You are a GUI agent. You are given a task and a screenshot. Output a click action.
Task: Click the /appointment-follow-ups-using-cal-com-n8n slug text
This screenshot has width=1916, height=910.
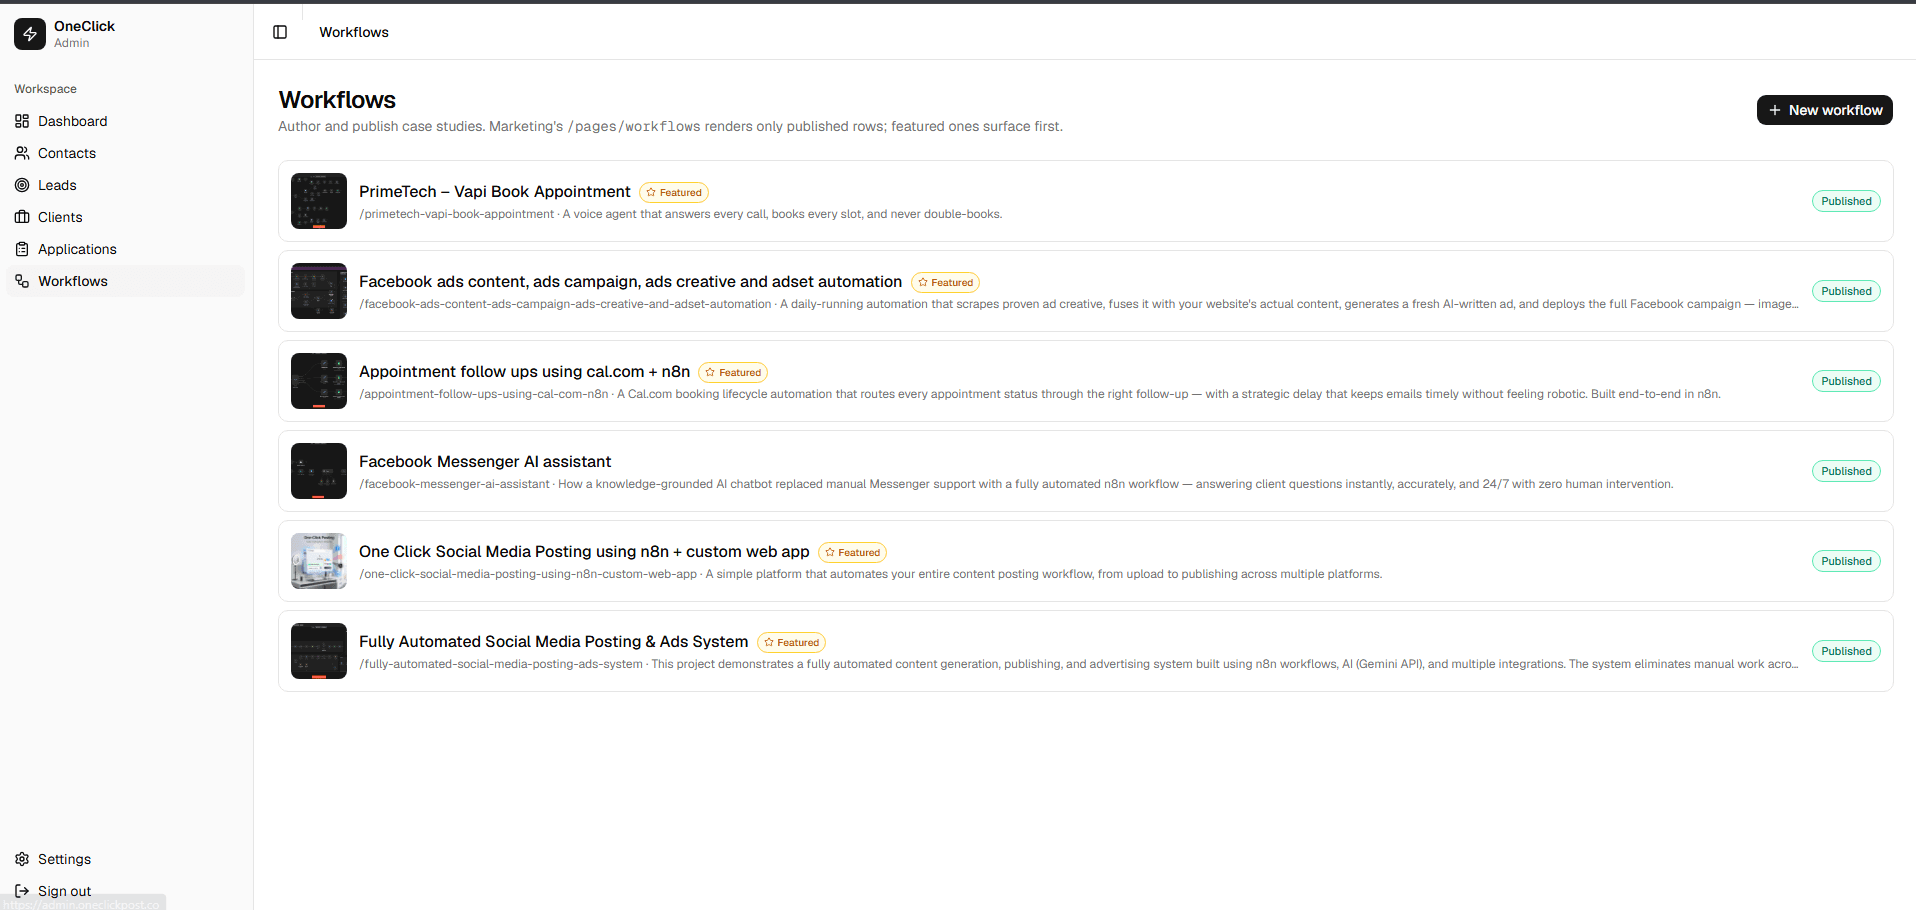point(484,394)
